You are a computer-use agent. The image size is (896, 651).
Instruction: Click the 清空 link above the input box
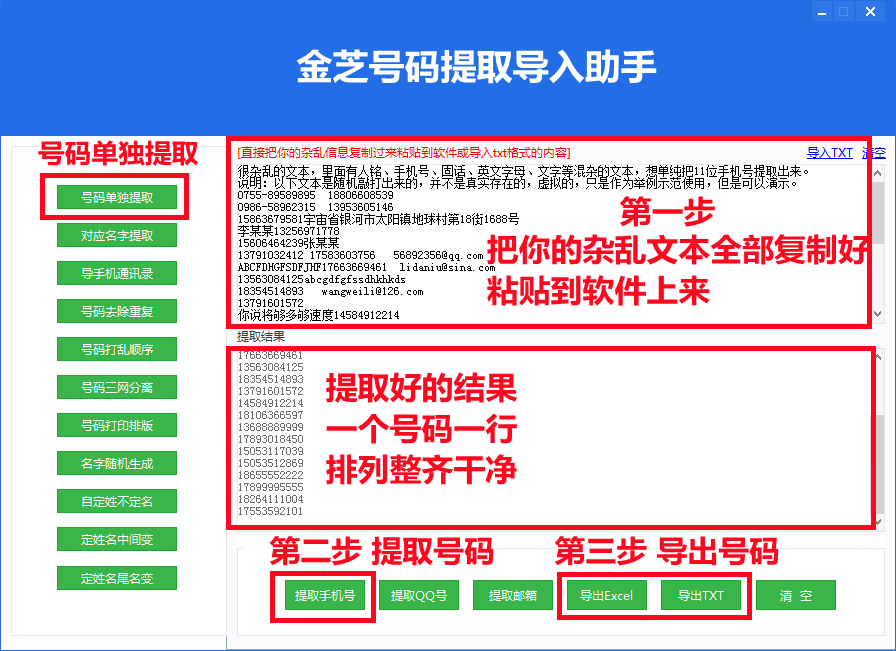tap(874, 153)
